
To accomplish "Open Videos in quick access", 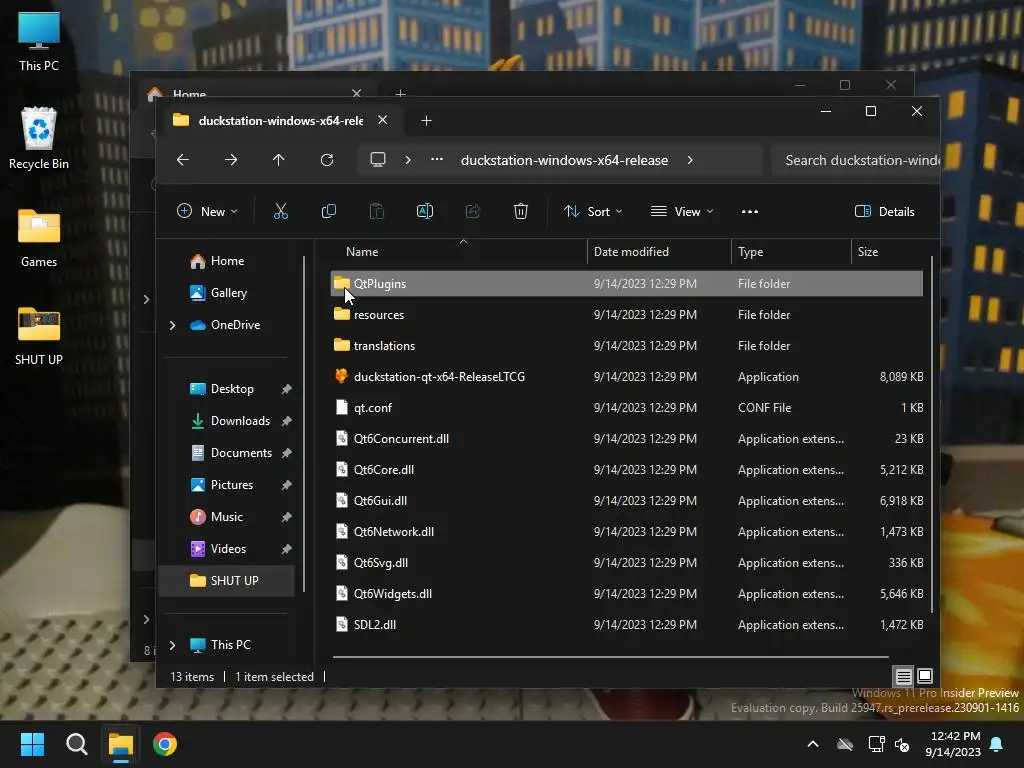I will (228, 549).
